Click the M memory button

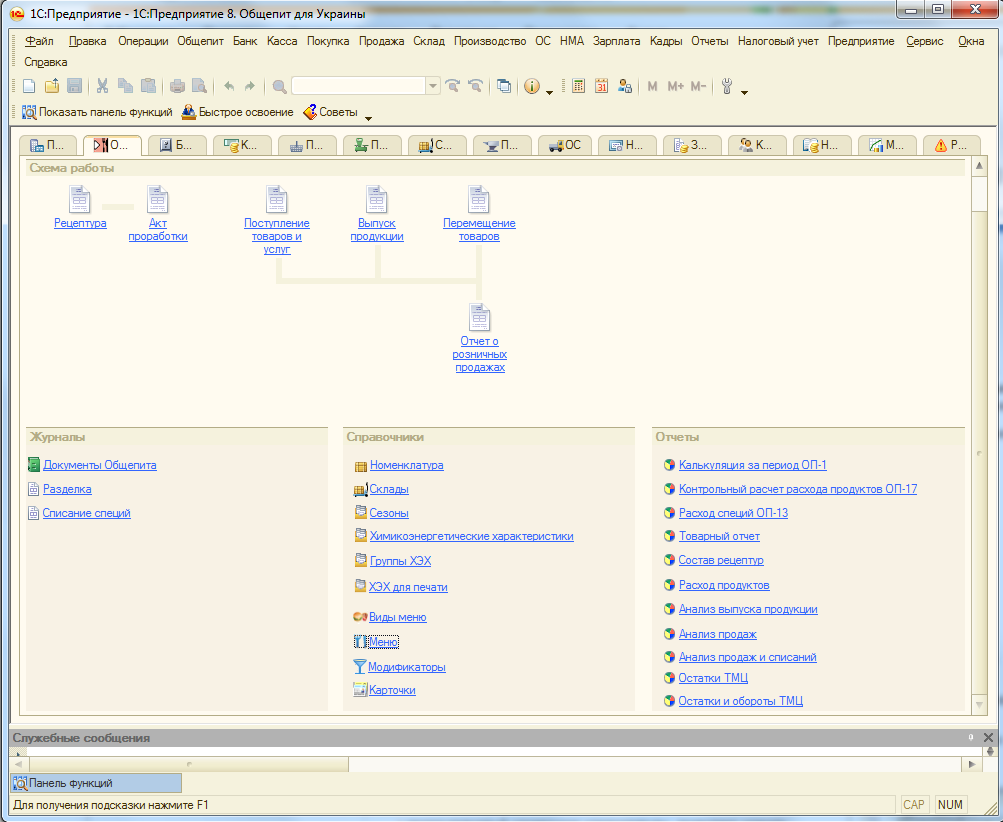tap(652, 86)
